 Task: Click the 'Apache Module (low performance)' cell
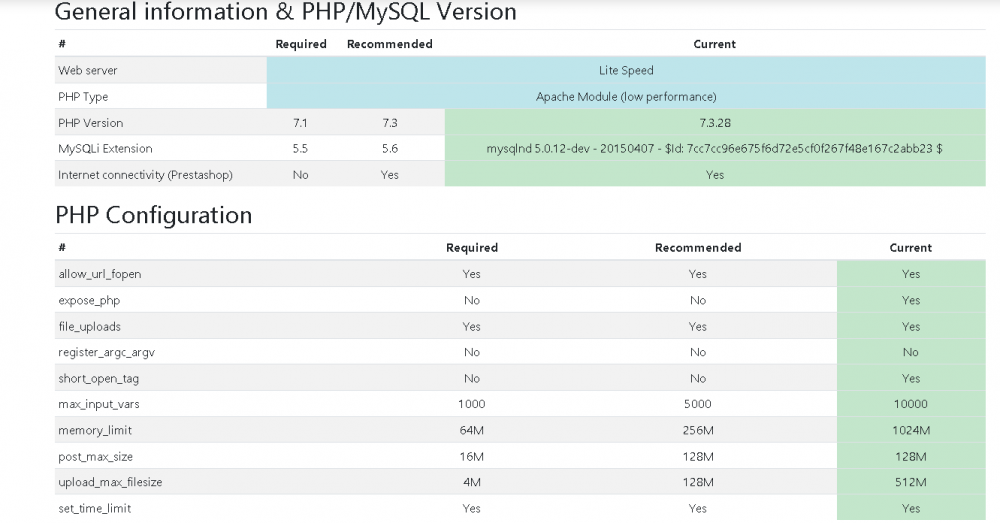click(625, 97)
